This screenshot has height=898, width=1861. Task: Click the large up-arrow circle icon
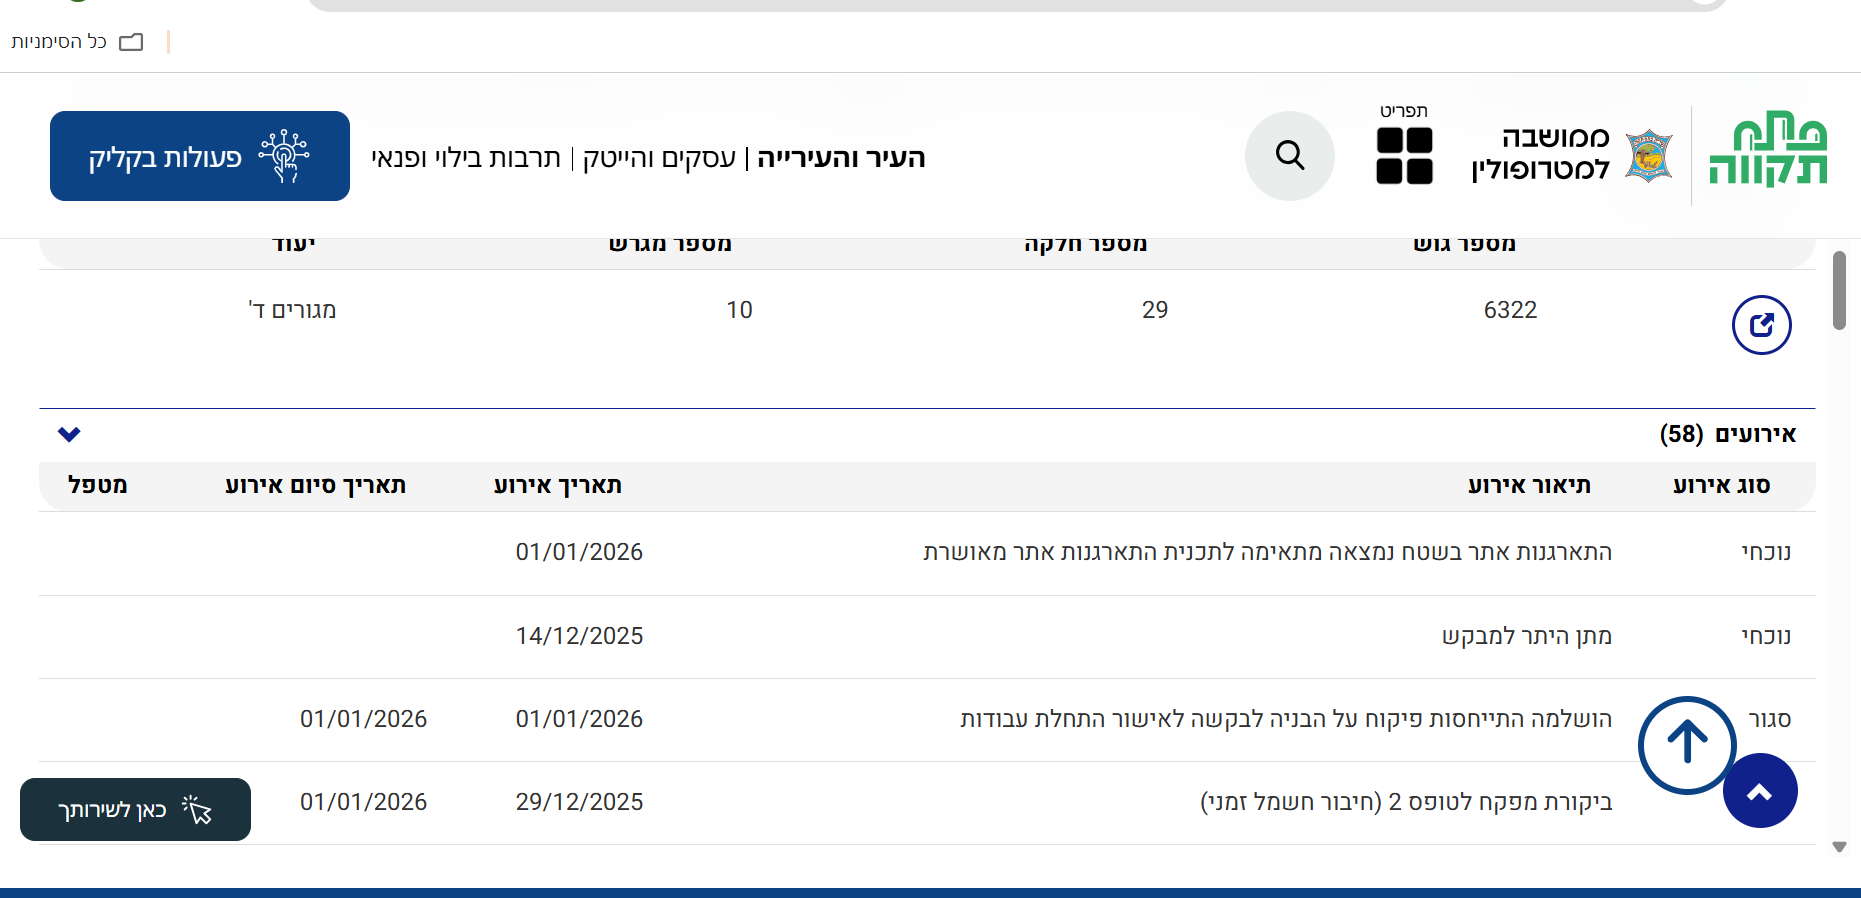coord(1687,744)
